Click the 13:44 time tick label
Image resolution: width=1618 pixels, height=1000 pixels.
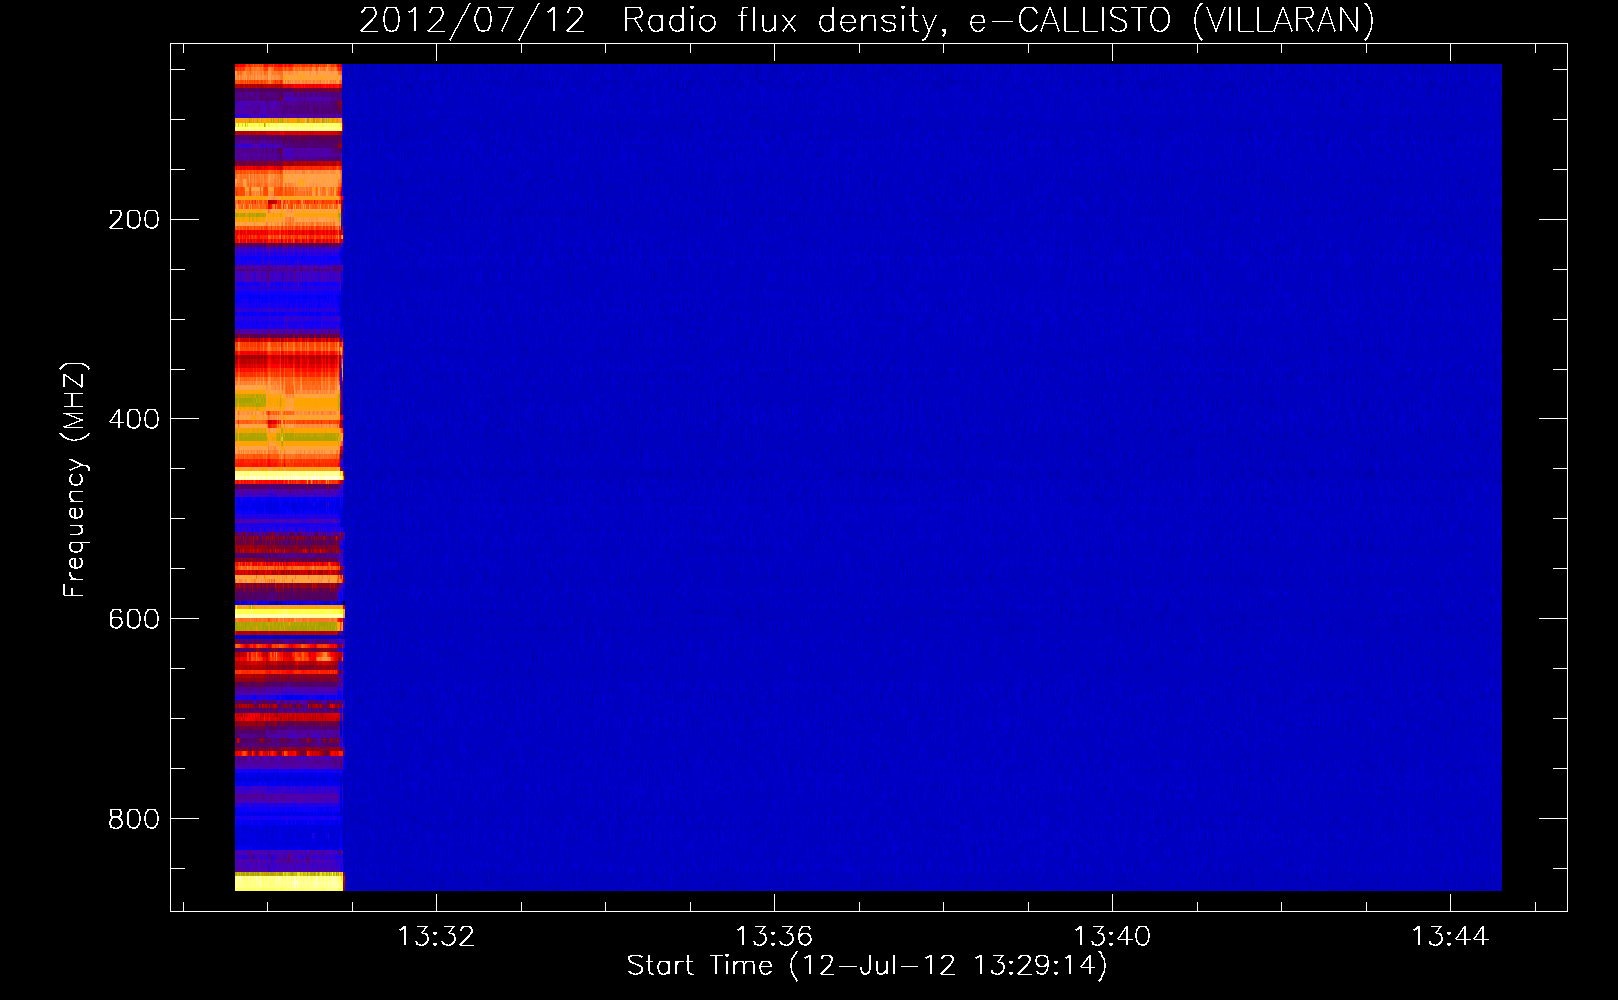1450,937
